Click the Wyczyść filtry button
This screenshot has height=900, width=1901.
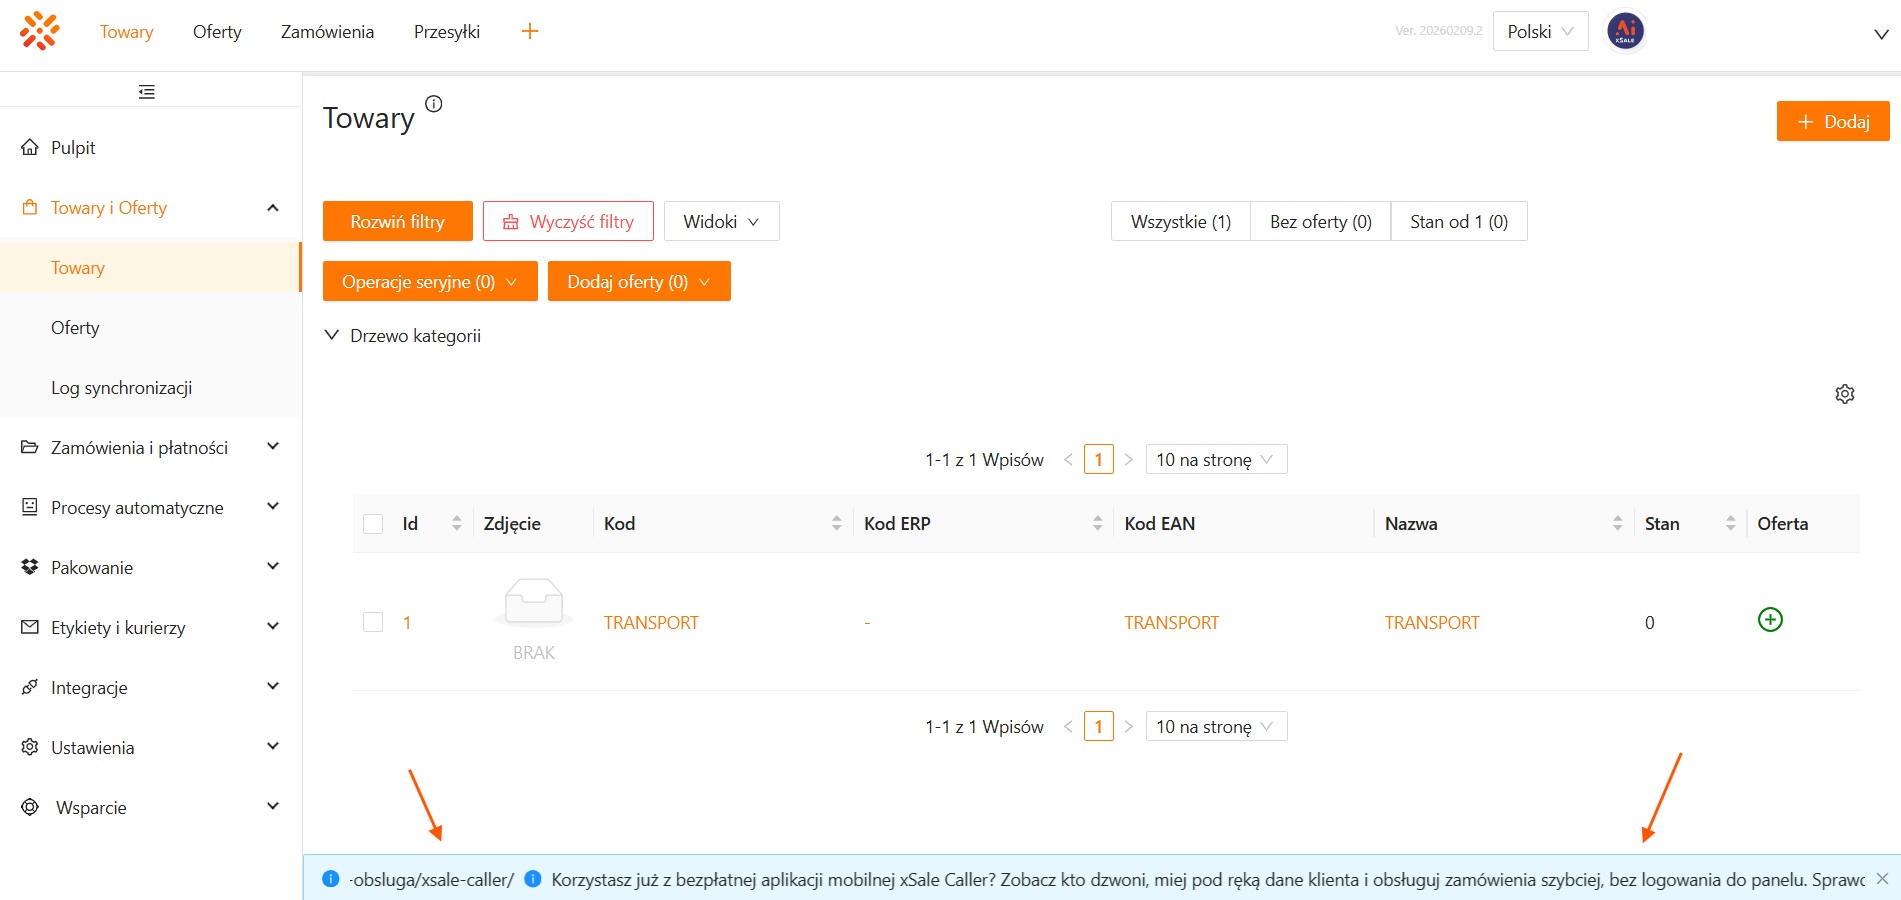pyautogui.click(x=568, y=222)
